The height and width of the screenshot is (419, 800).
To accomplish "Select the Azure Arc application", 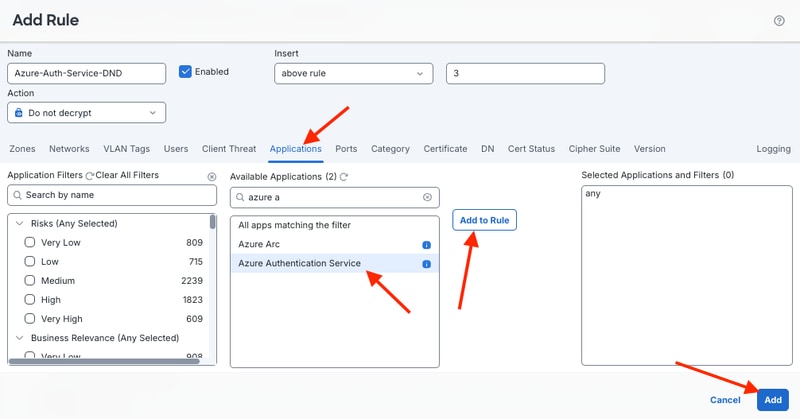I will 335,244.
